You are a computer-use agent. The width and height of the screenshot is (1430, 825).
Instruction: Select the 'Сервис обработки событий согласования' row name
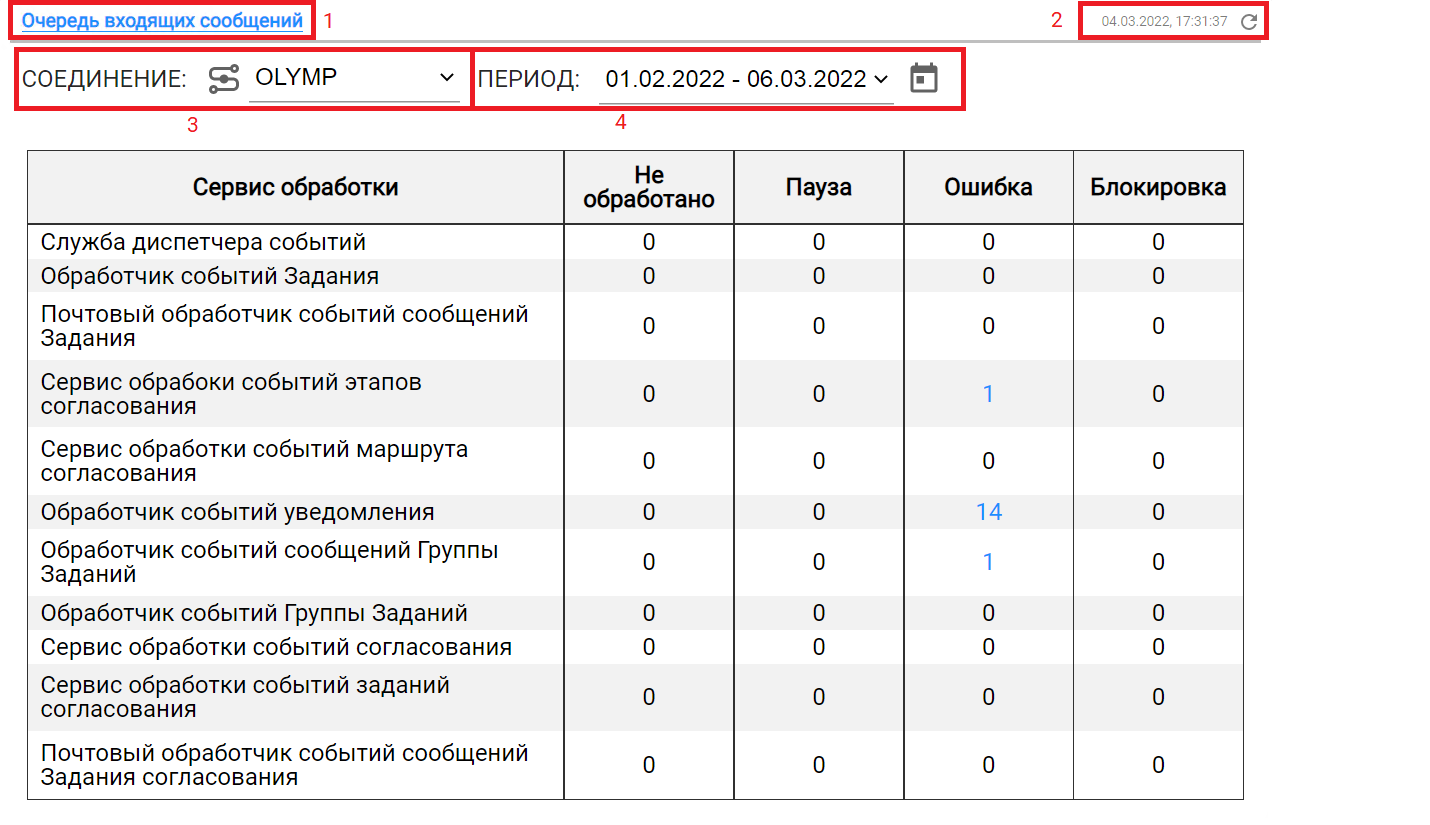pos(276,647)
